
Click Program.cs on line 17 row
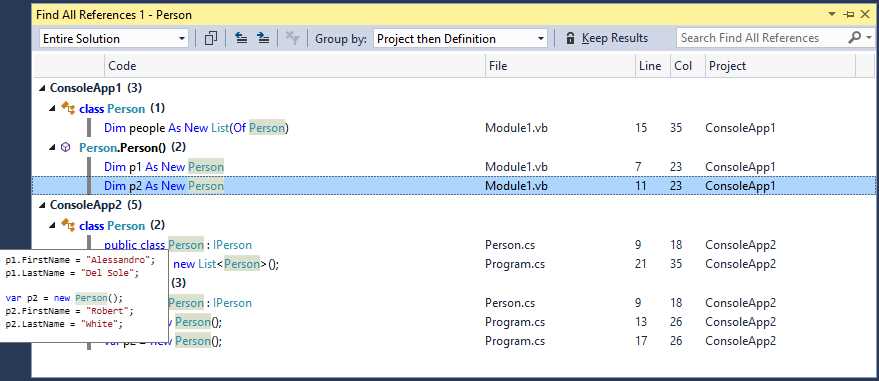(515, 341)
